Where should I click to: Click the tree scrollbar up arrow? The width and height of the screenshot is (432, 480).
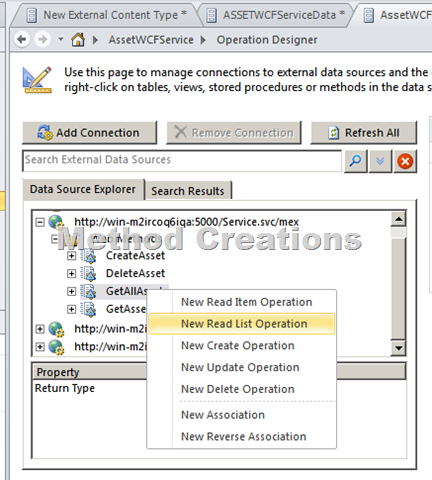[x=399, y=219]
